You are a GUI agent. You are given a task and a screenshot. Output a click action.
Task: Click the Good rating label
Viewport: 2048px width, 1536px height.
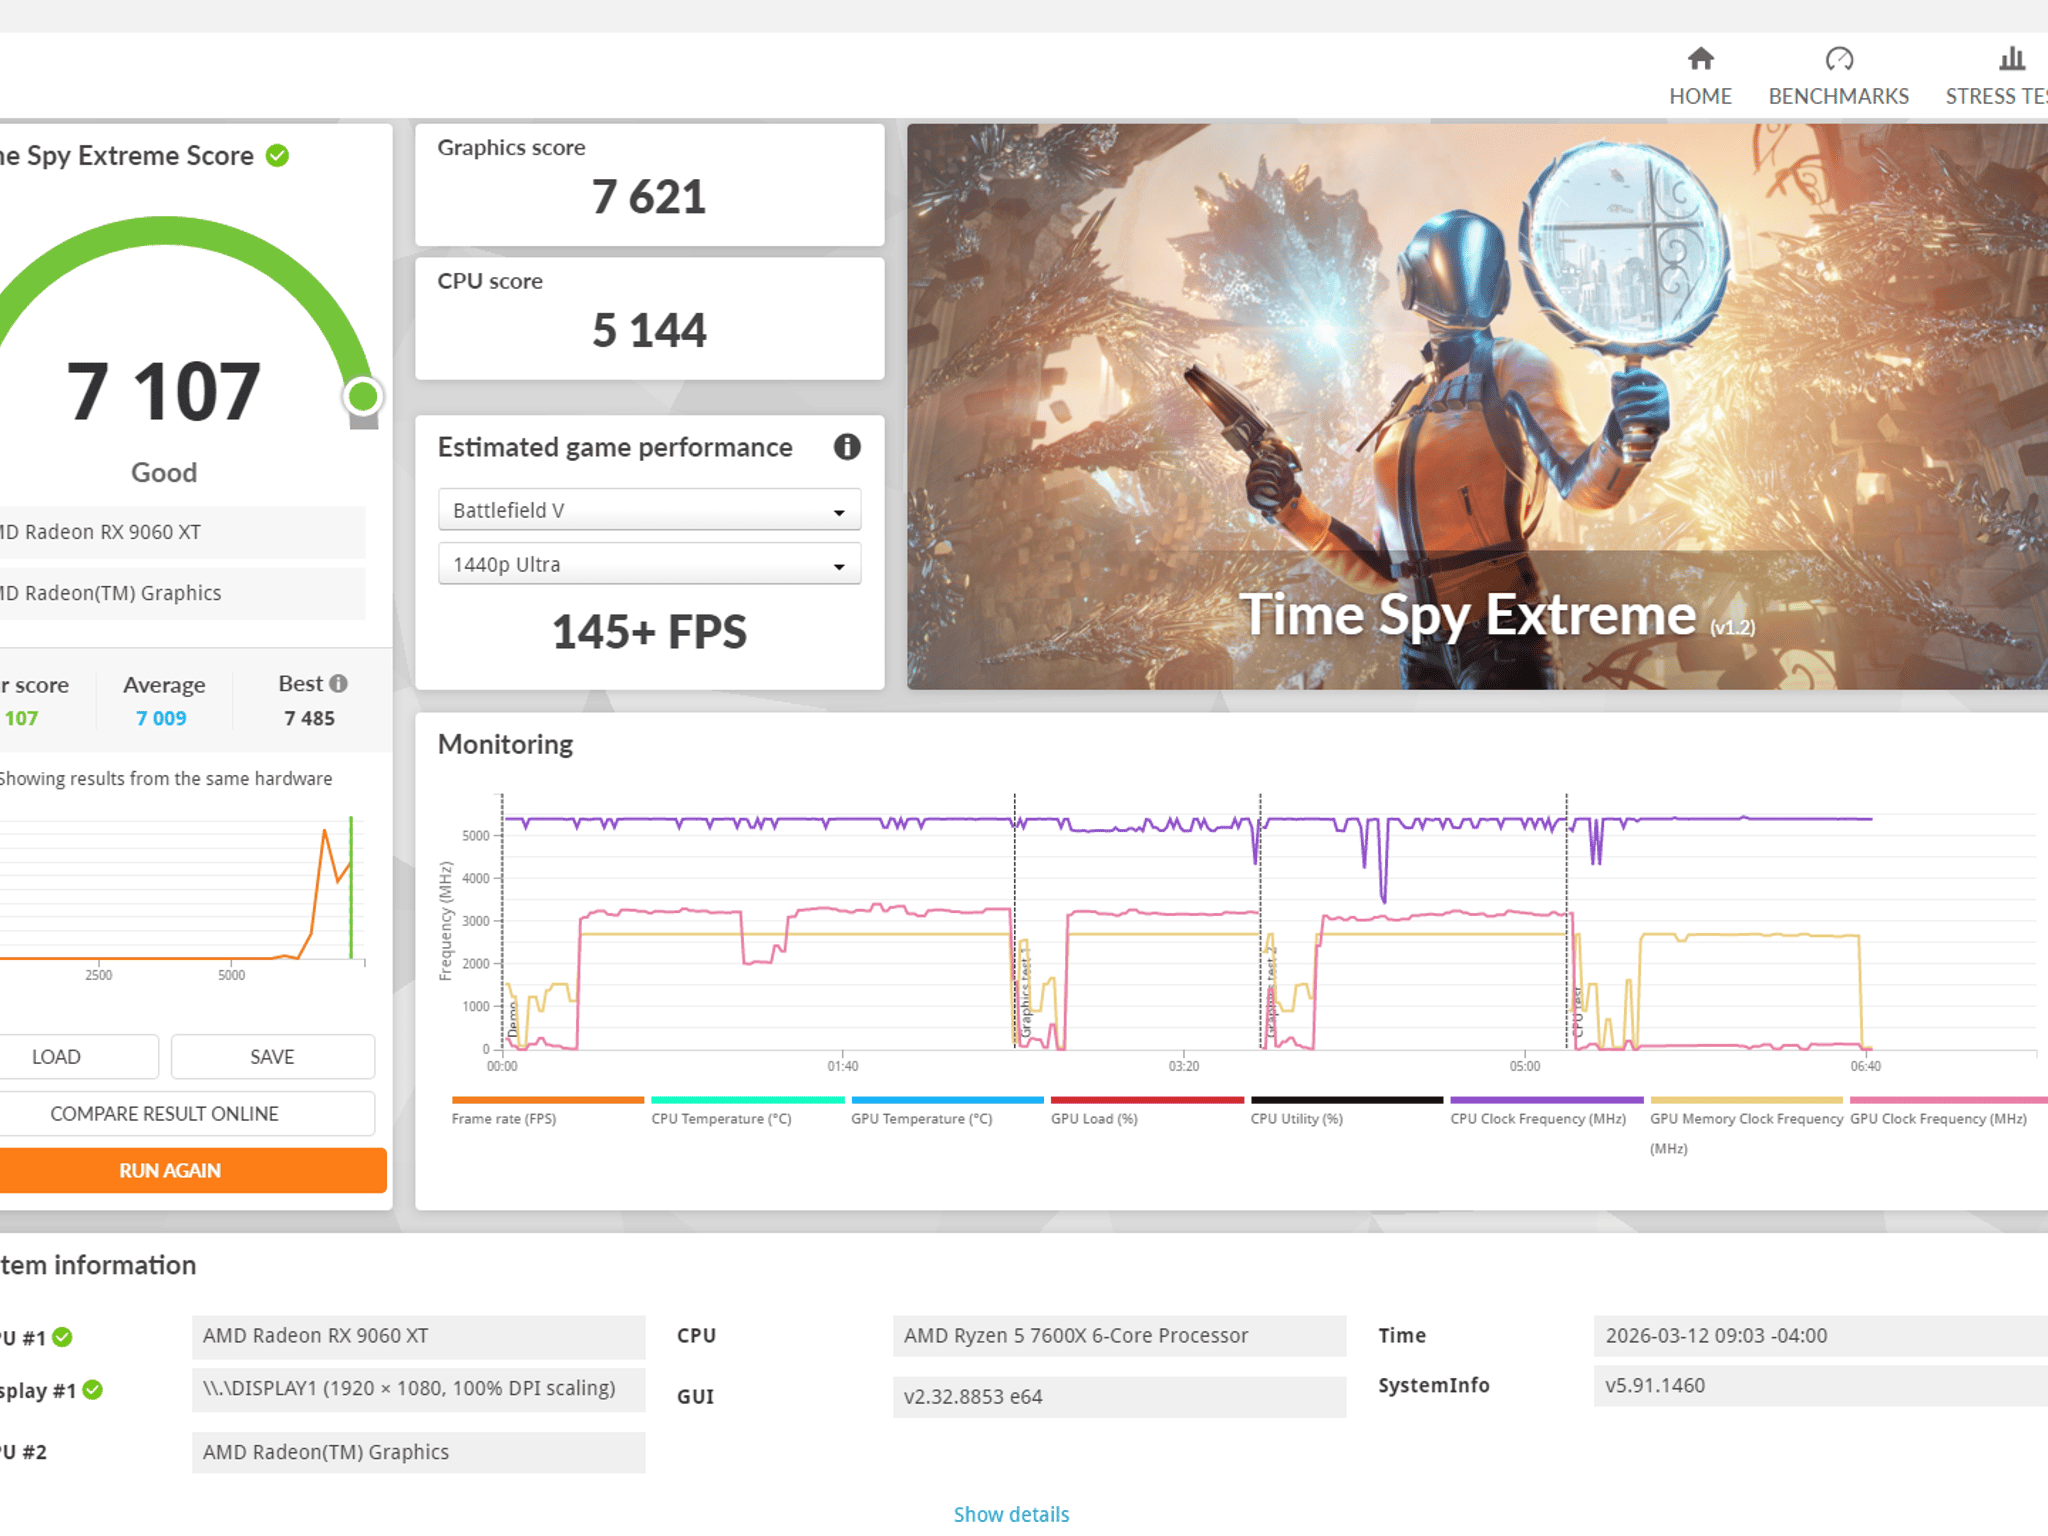click(x=164, y=473)
